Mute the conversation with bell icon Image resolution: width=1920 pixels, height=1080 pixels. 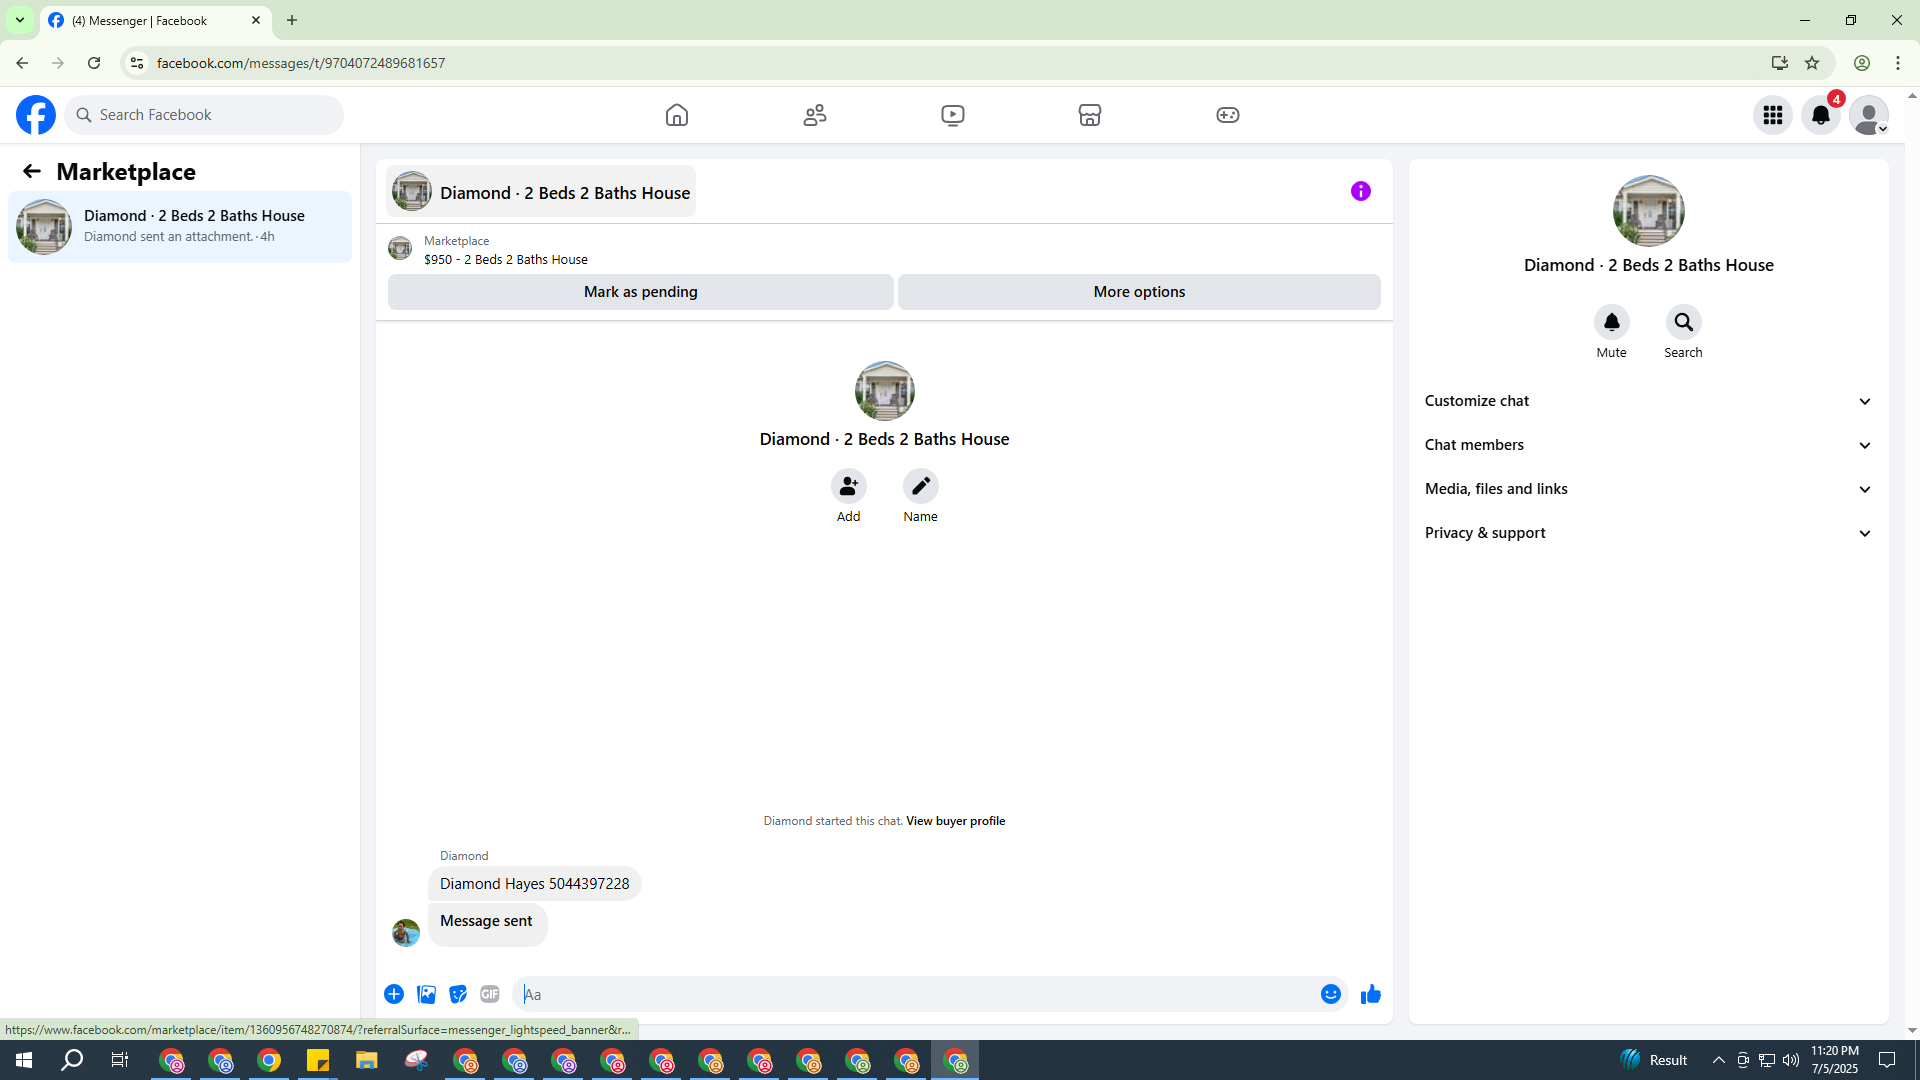tap(1611, 322)
